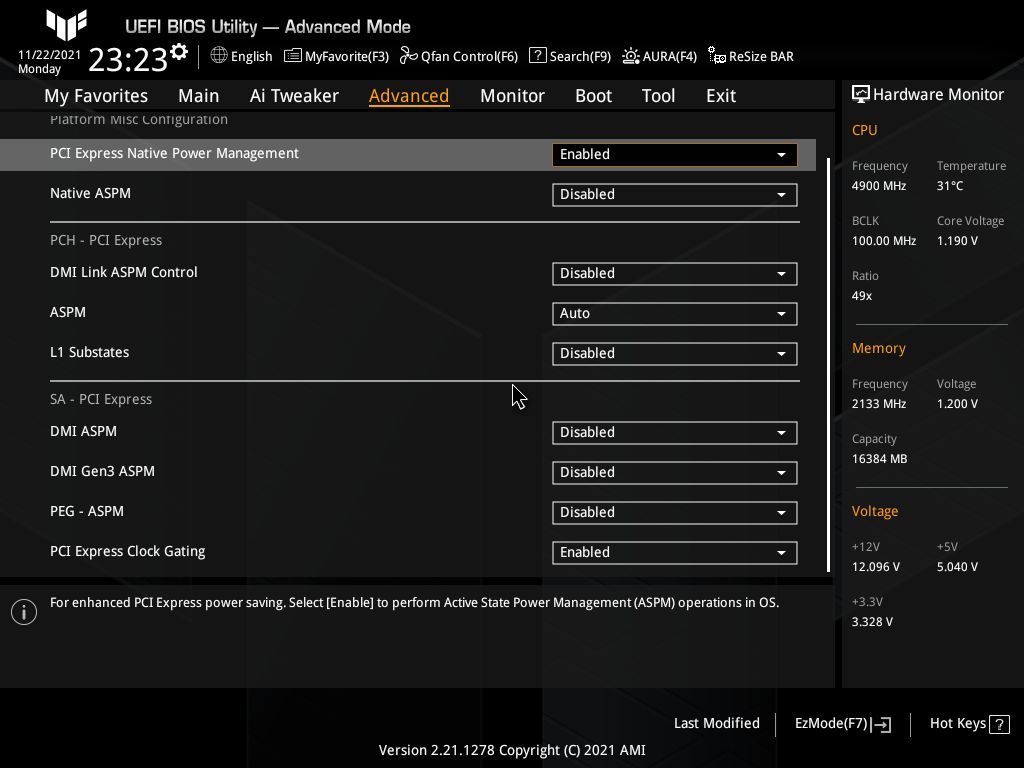
Task: Click the memory frequency 2133 MHz value
Action: [878, 404]
